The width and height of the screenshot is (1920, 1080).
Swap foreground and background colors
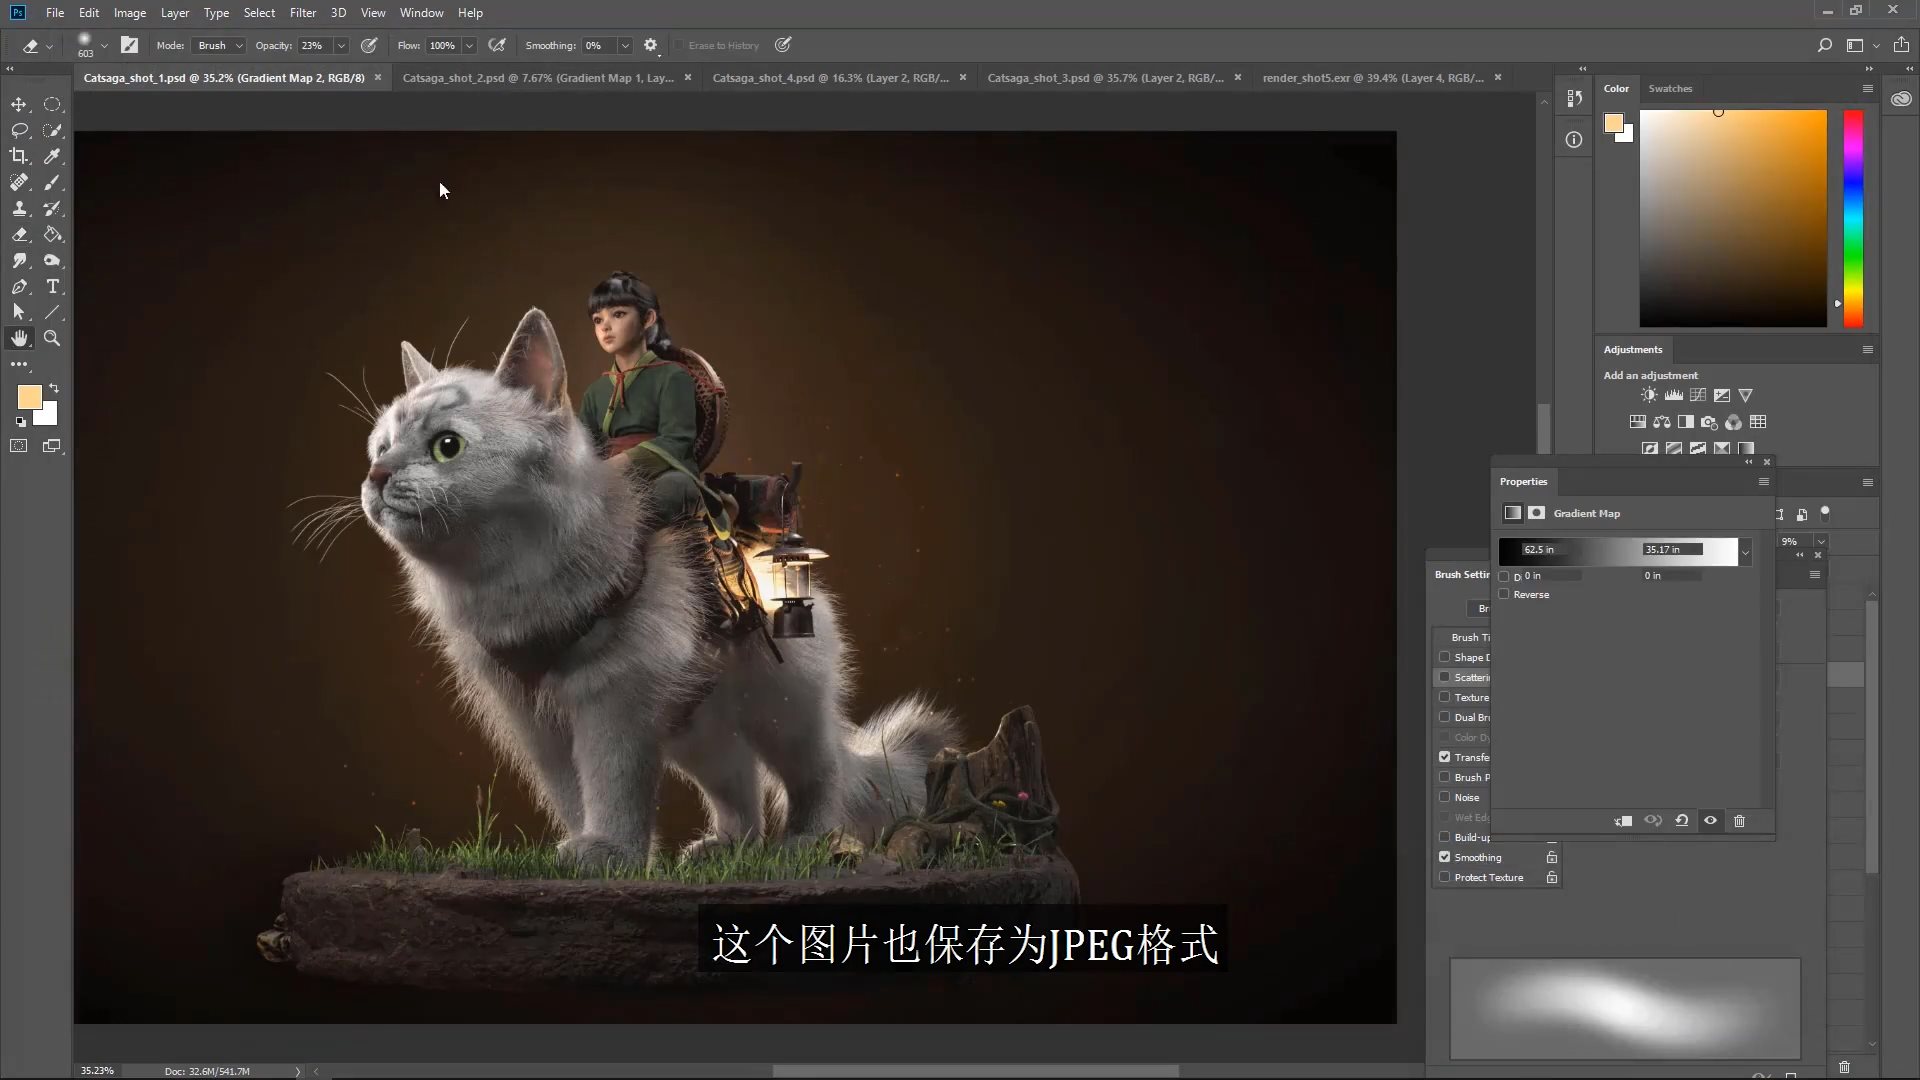54,387
